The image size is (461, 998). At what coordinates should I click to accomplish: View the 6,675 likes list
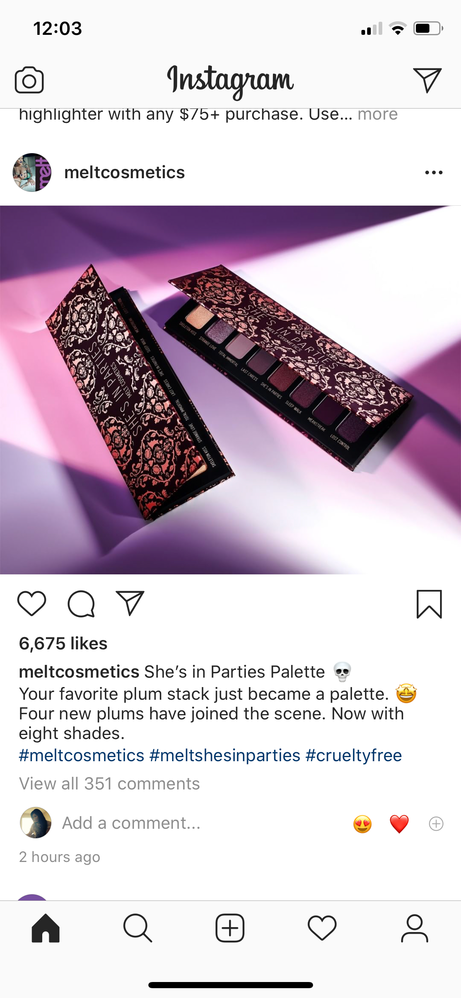63,643
